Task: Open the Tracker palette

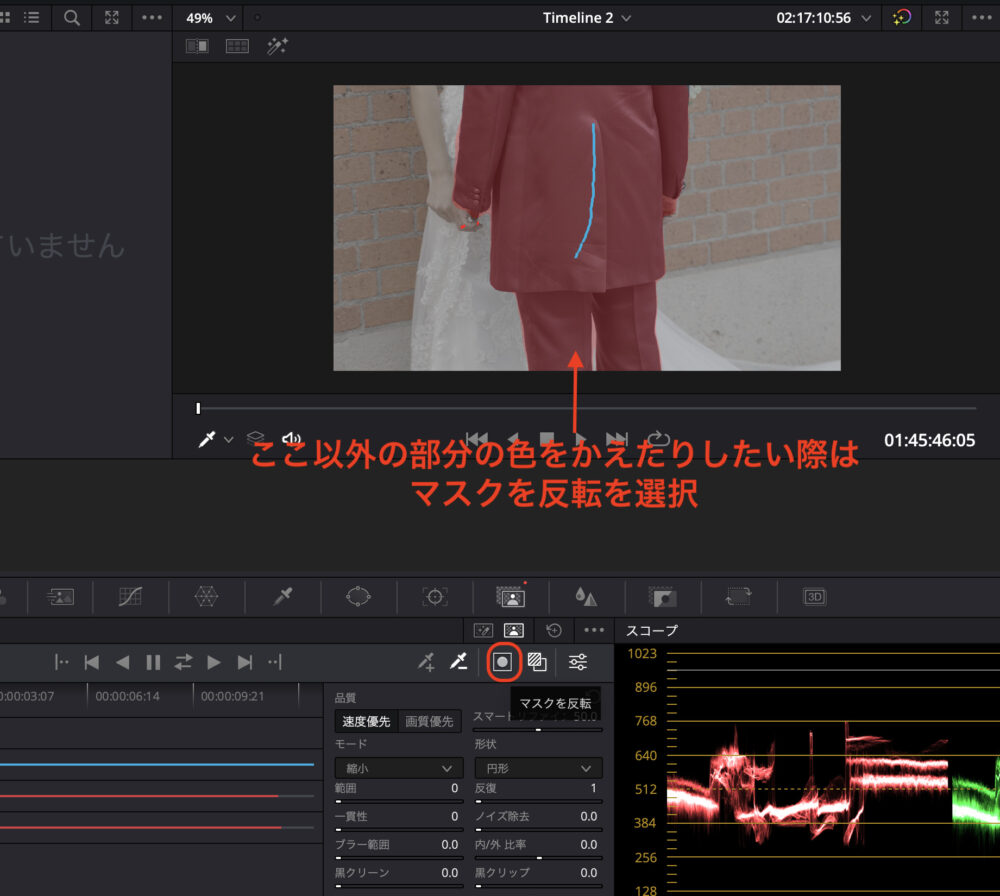Action: (x=435, y=597)
